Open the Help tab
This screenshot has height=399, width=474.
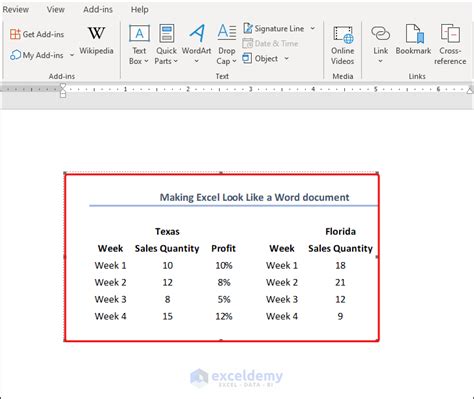coord(139,10)
